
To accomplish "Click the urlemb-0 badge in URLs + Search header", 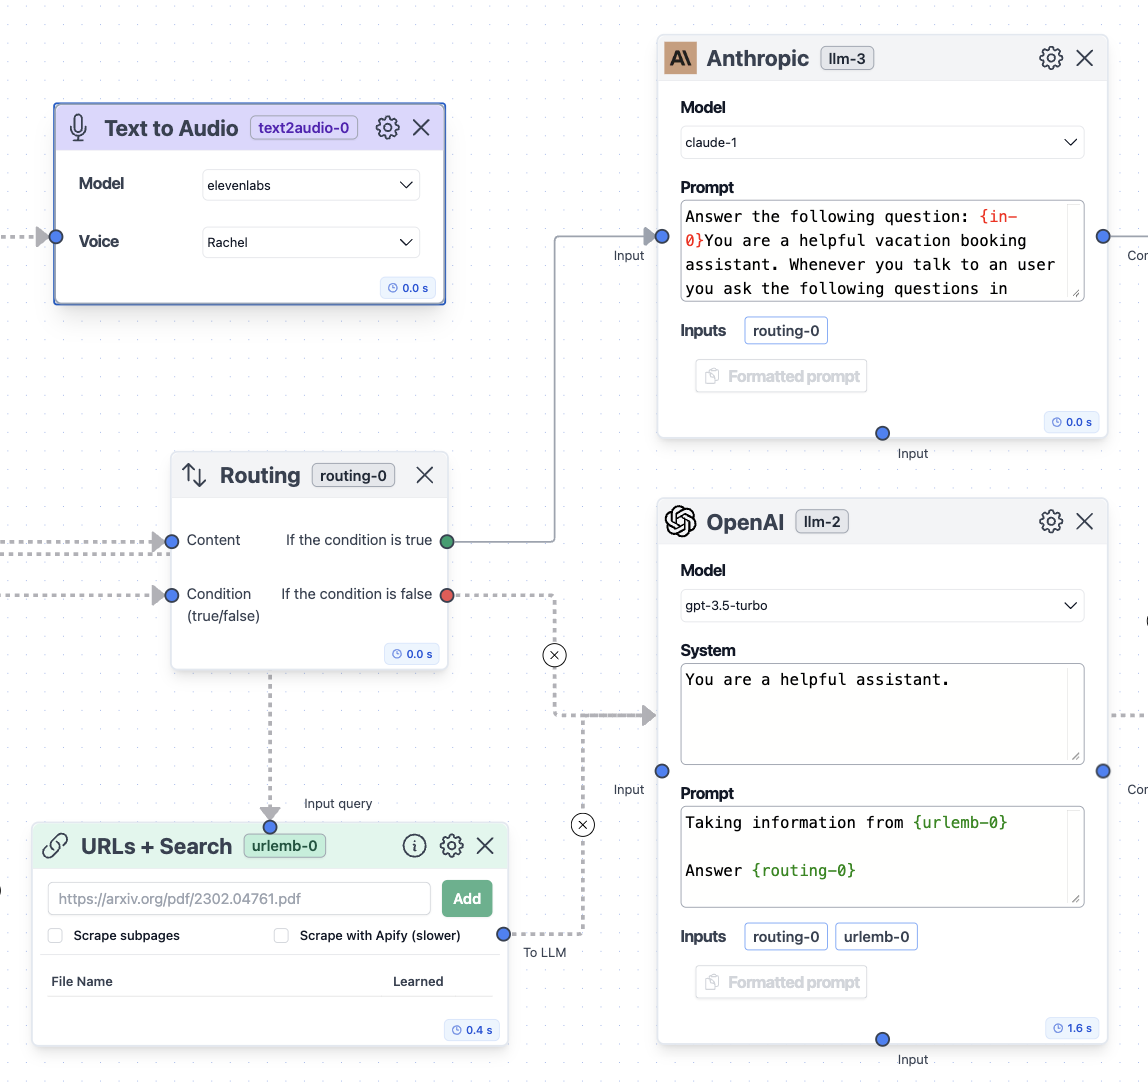I will pyautogui.click(x=284, y=845).
